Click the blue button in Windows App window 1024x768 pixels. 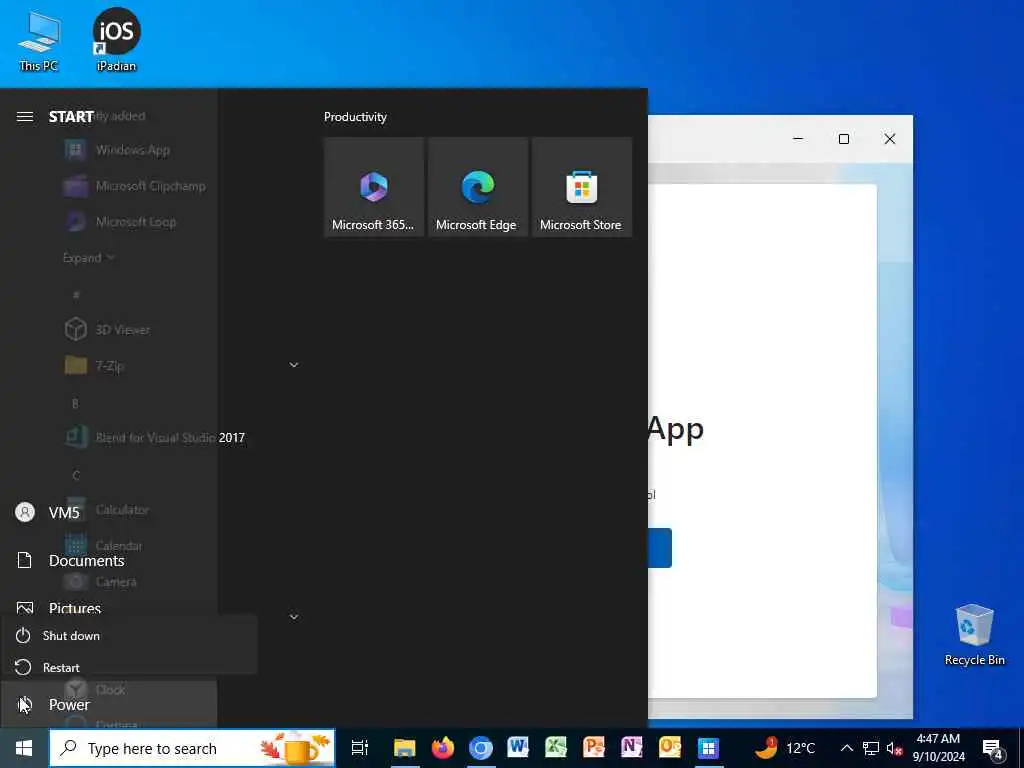click(660, 547)
